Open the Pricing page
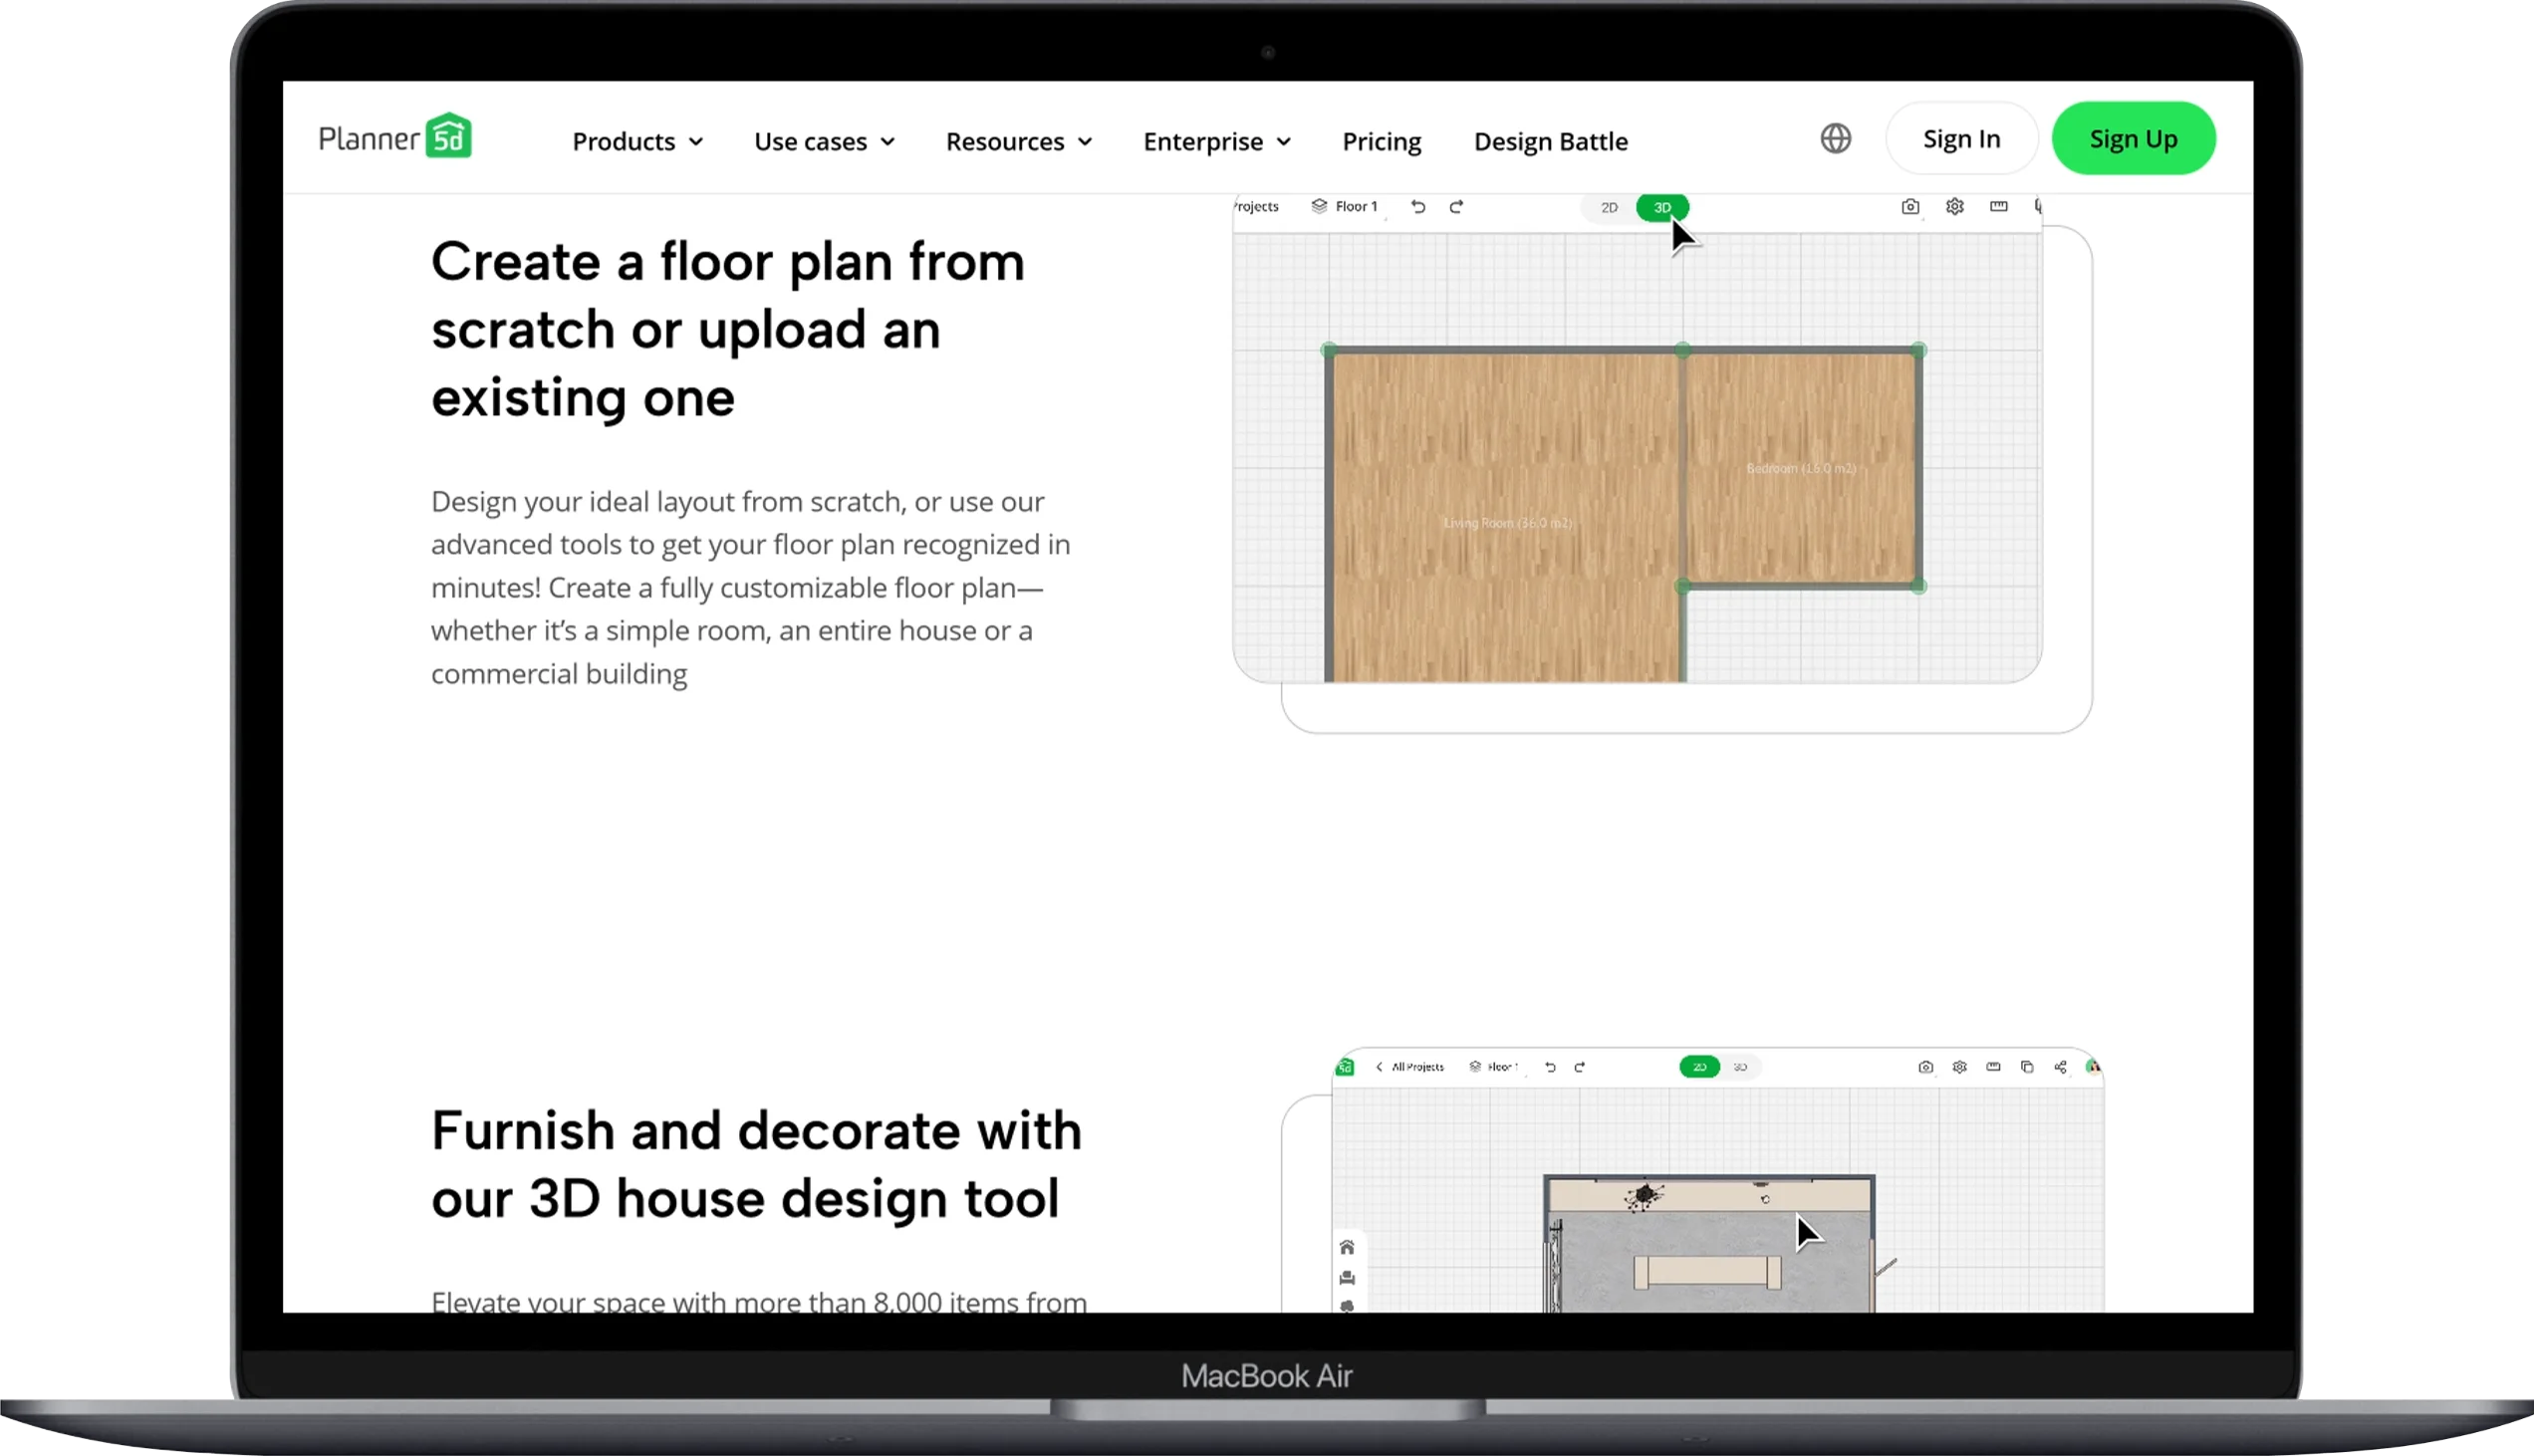This screenshot has width=2534, height=1456. point(1381,141)
